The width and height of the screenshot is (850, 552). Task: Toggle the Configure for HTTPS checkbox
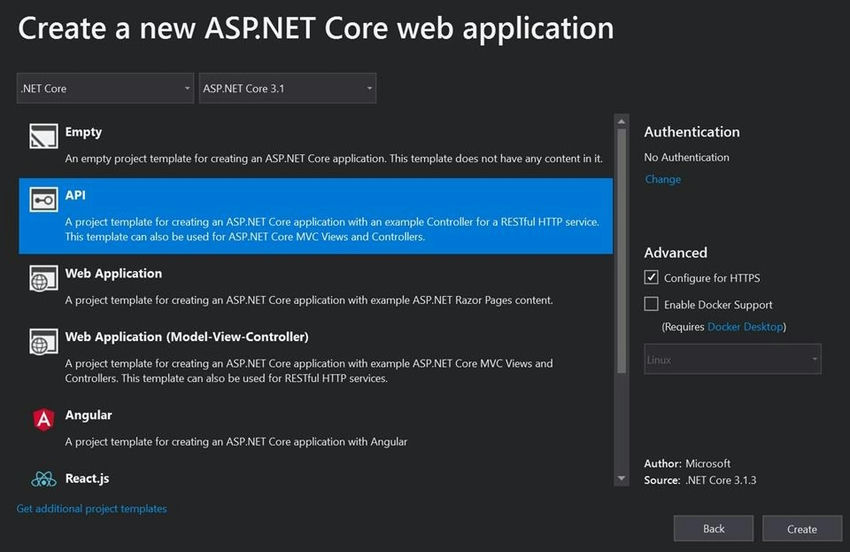point(651,277)
